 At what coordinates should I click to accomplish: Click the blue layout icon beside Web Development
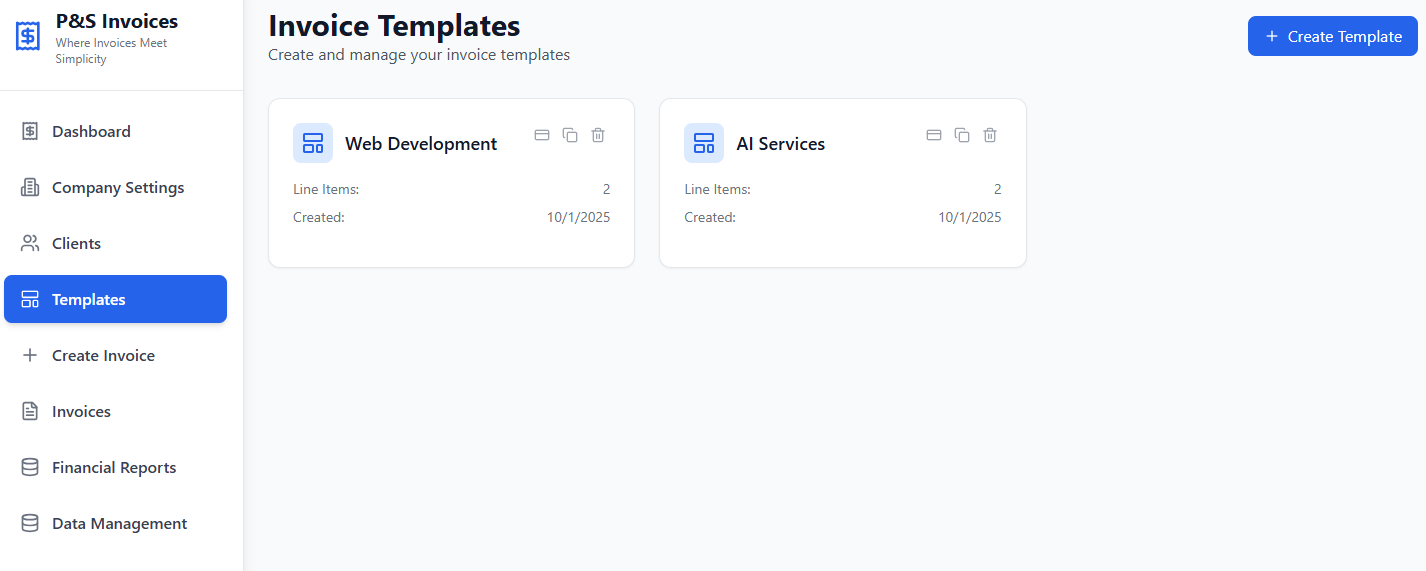[x=313, y=143]
